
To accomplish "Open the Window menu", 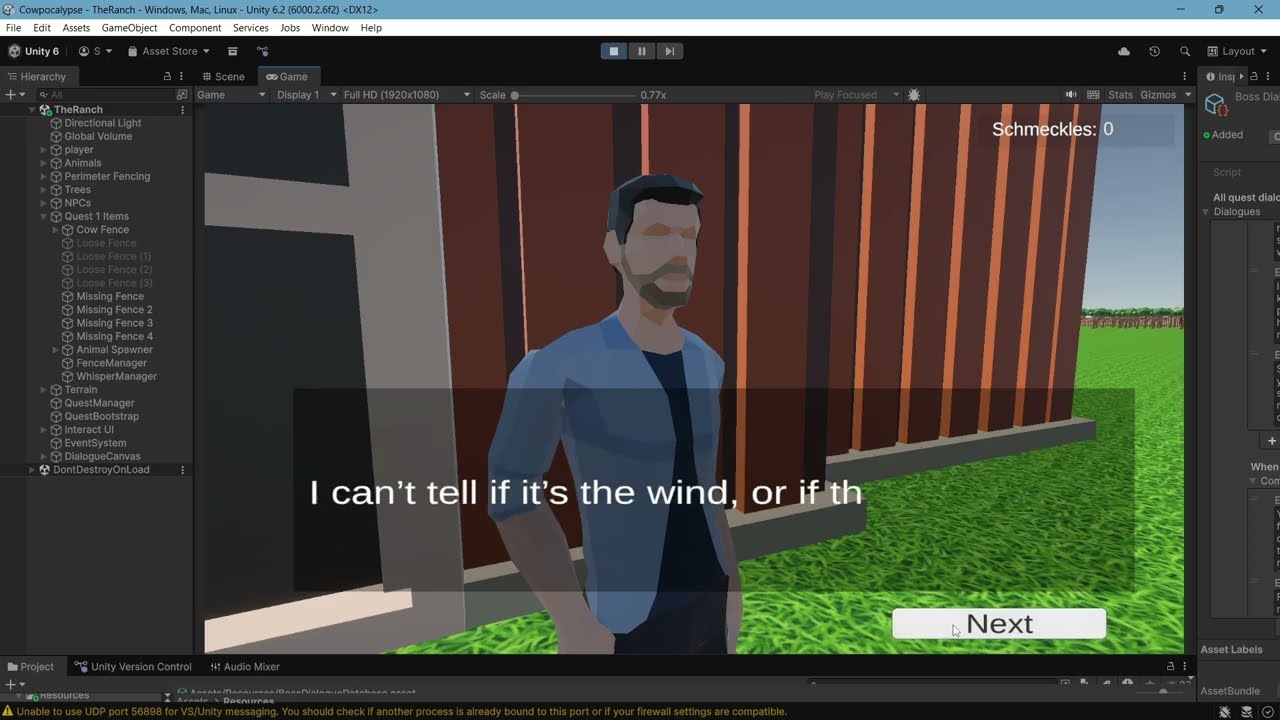I will 330,28.
